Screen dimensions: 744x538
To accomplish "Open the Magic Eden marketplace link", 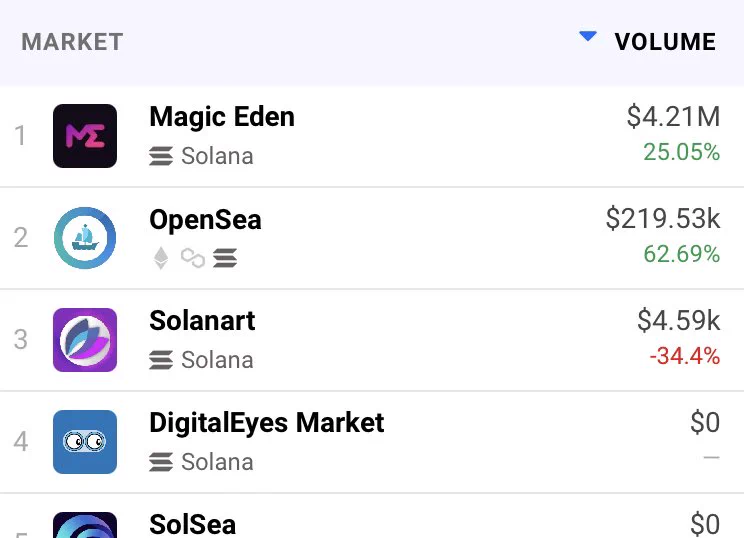I will click(222, 117).
